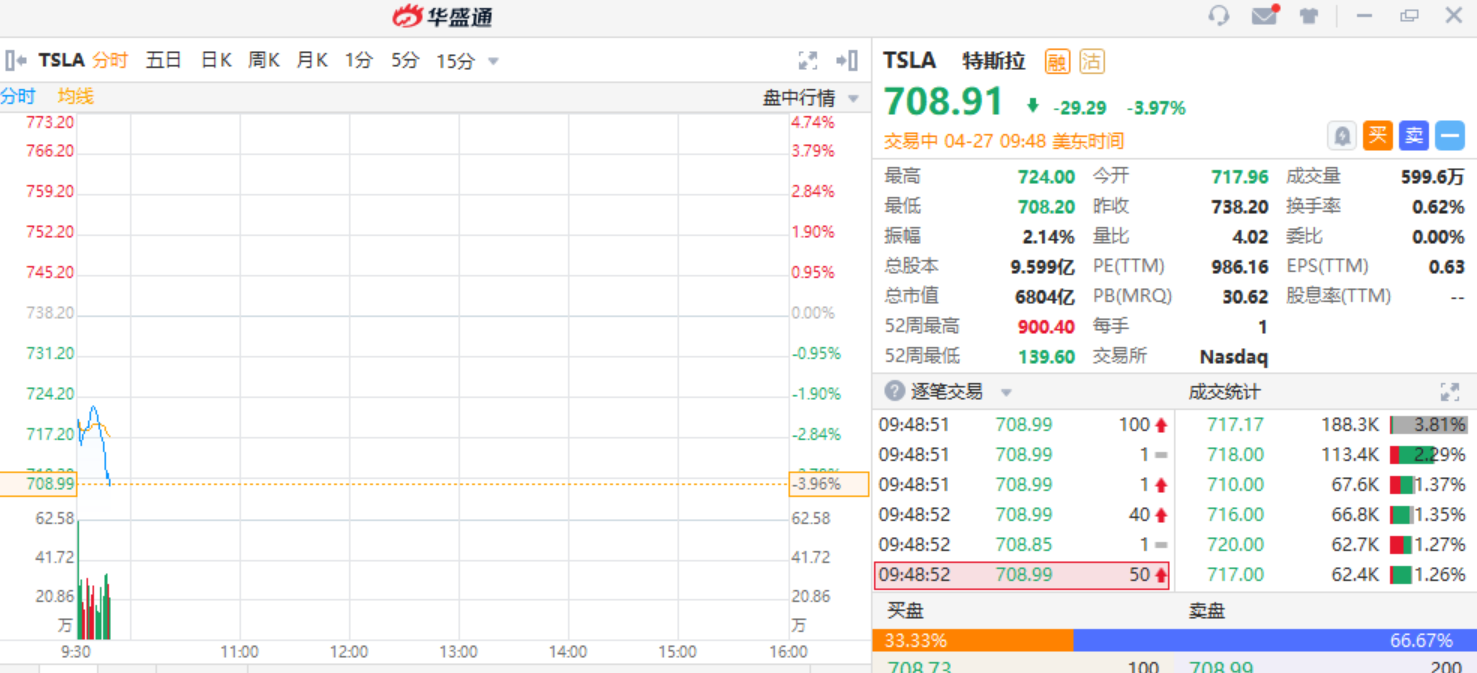Open the skin theme shirt icon

click(x=1308, y=16)
